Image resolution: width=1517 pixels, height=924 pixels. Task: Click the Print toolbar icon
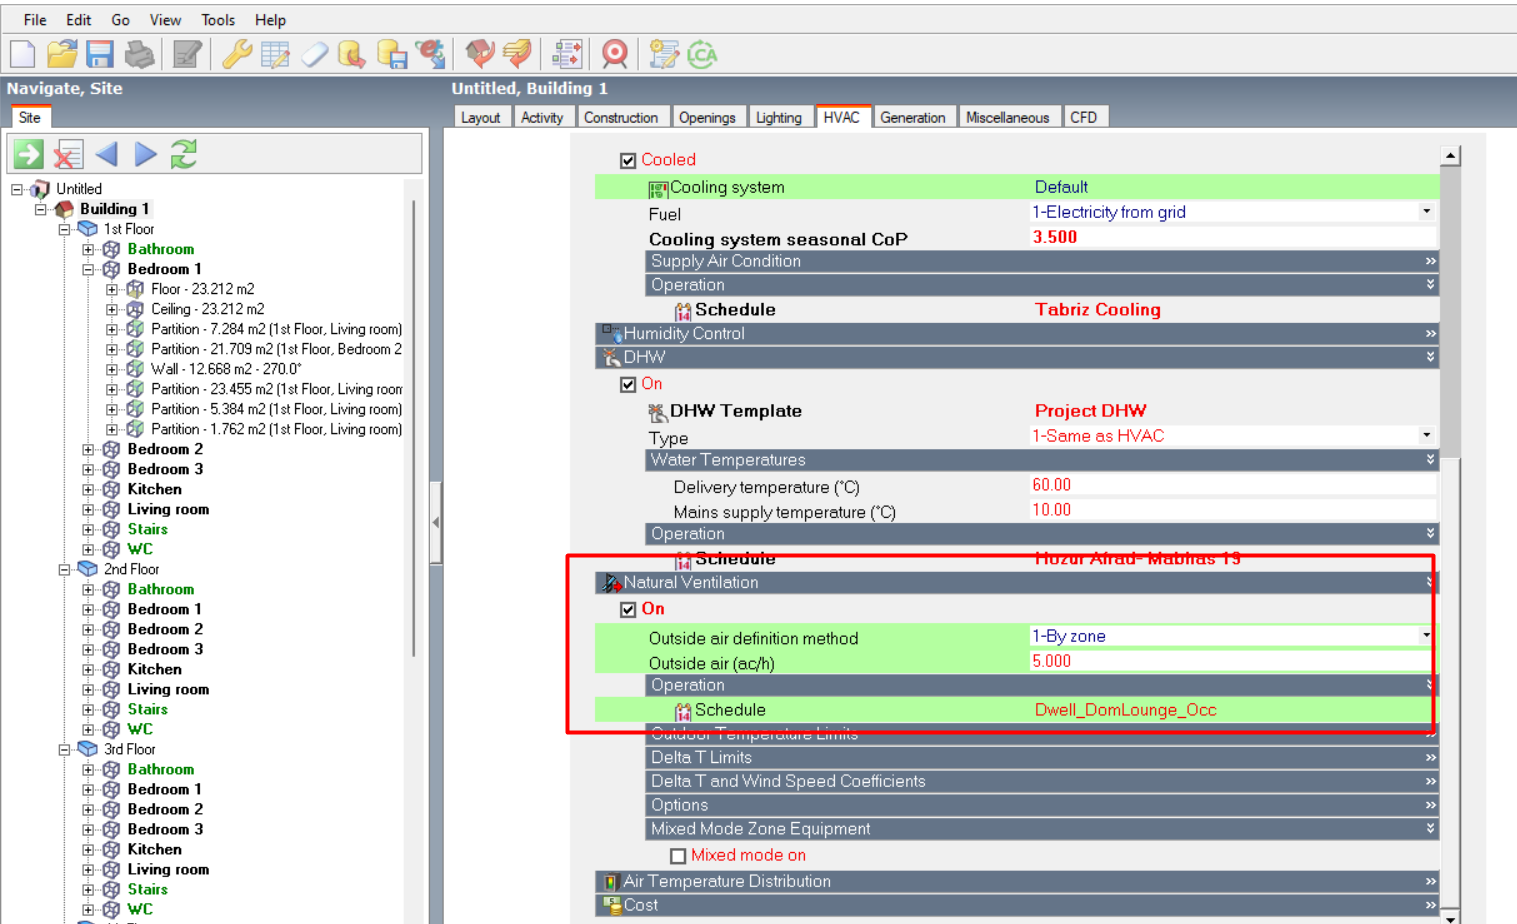[x=140, y=54]
